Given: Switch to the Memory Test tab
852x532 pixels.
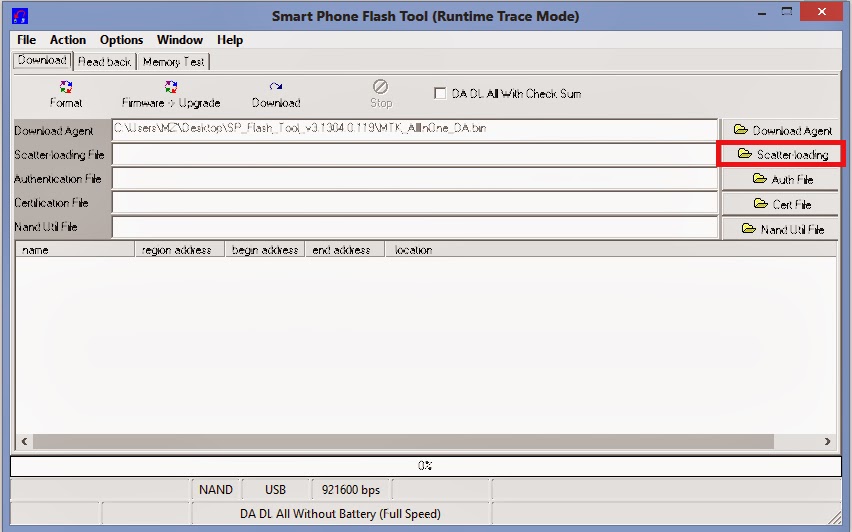Looking at the screenshot, I should [x=173, y=62].
